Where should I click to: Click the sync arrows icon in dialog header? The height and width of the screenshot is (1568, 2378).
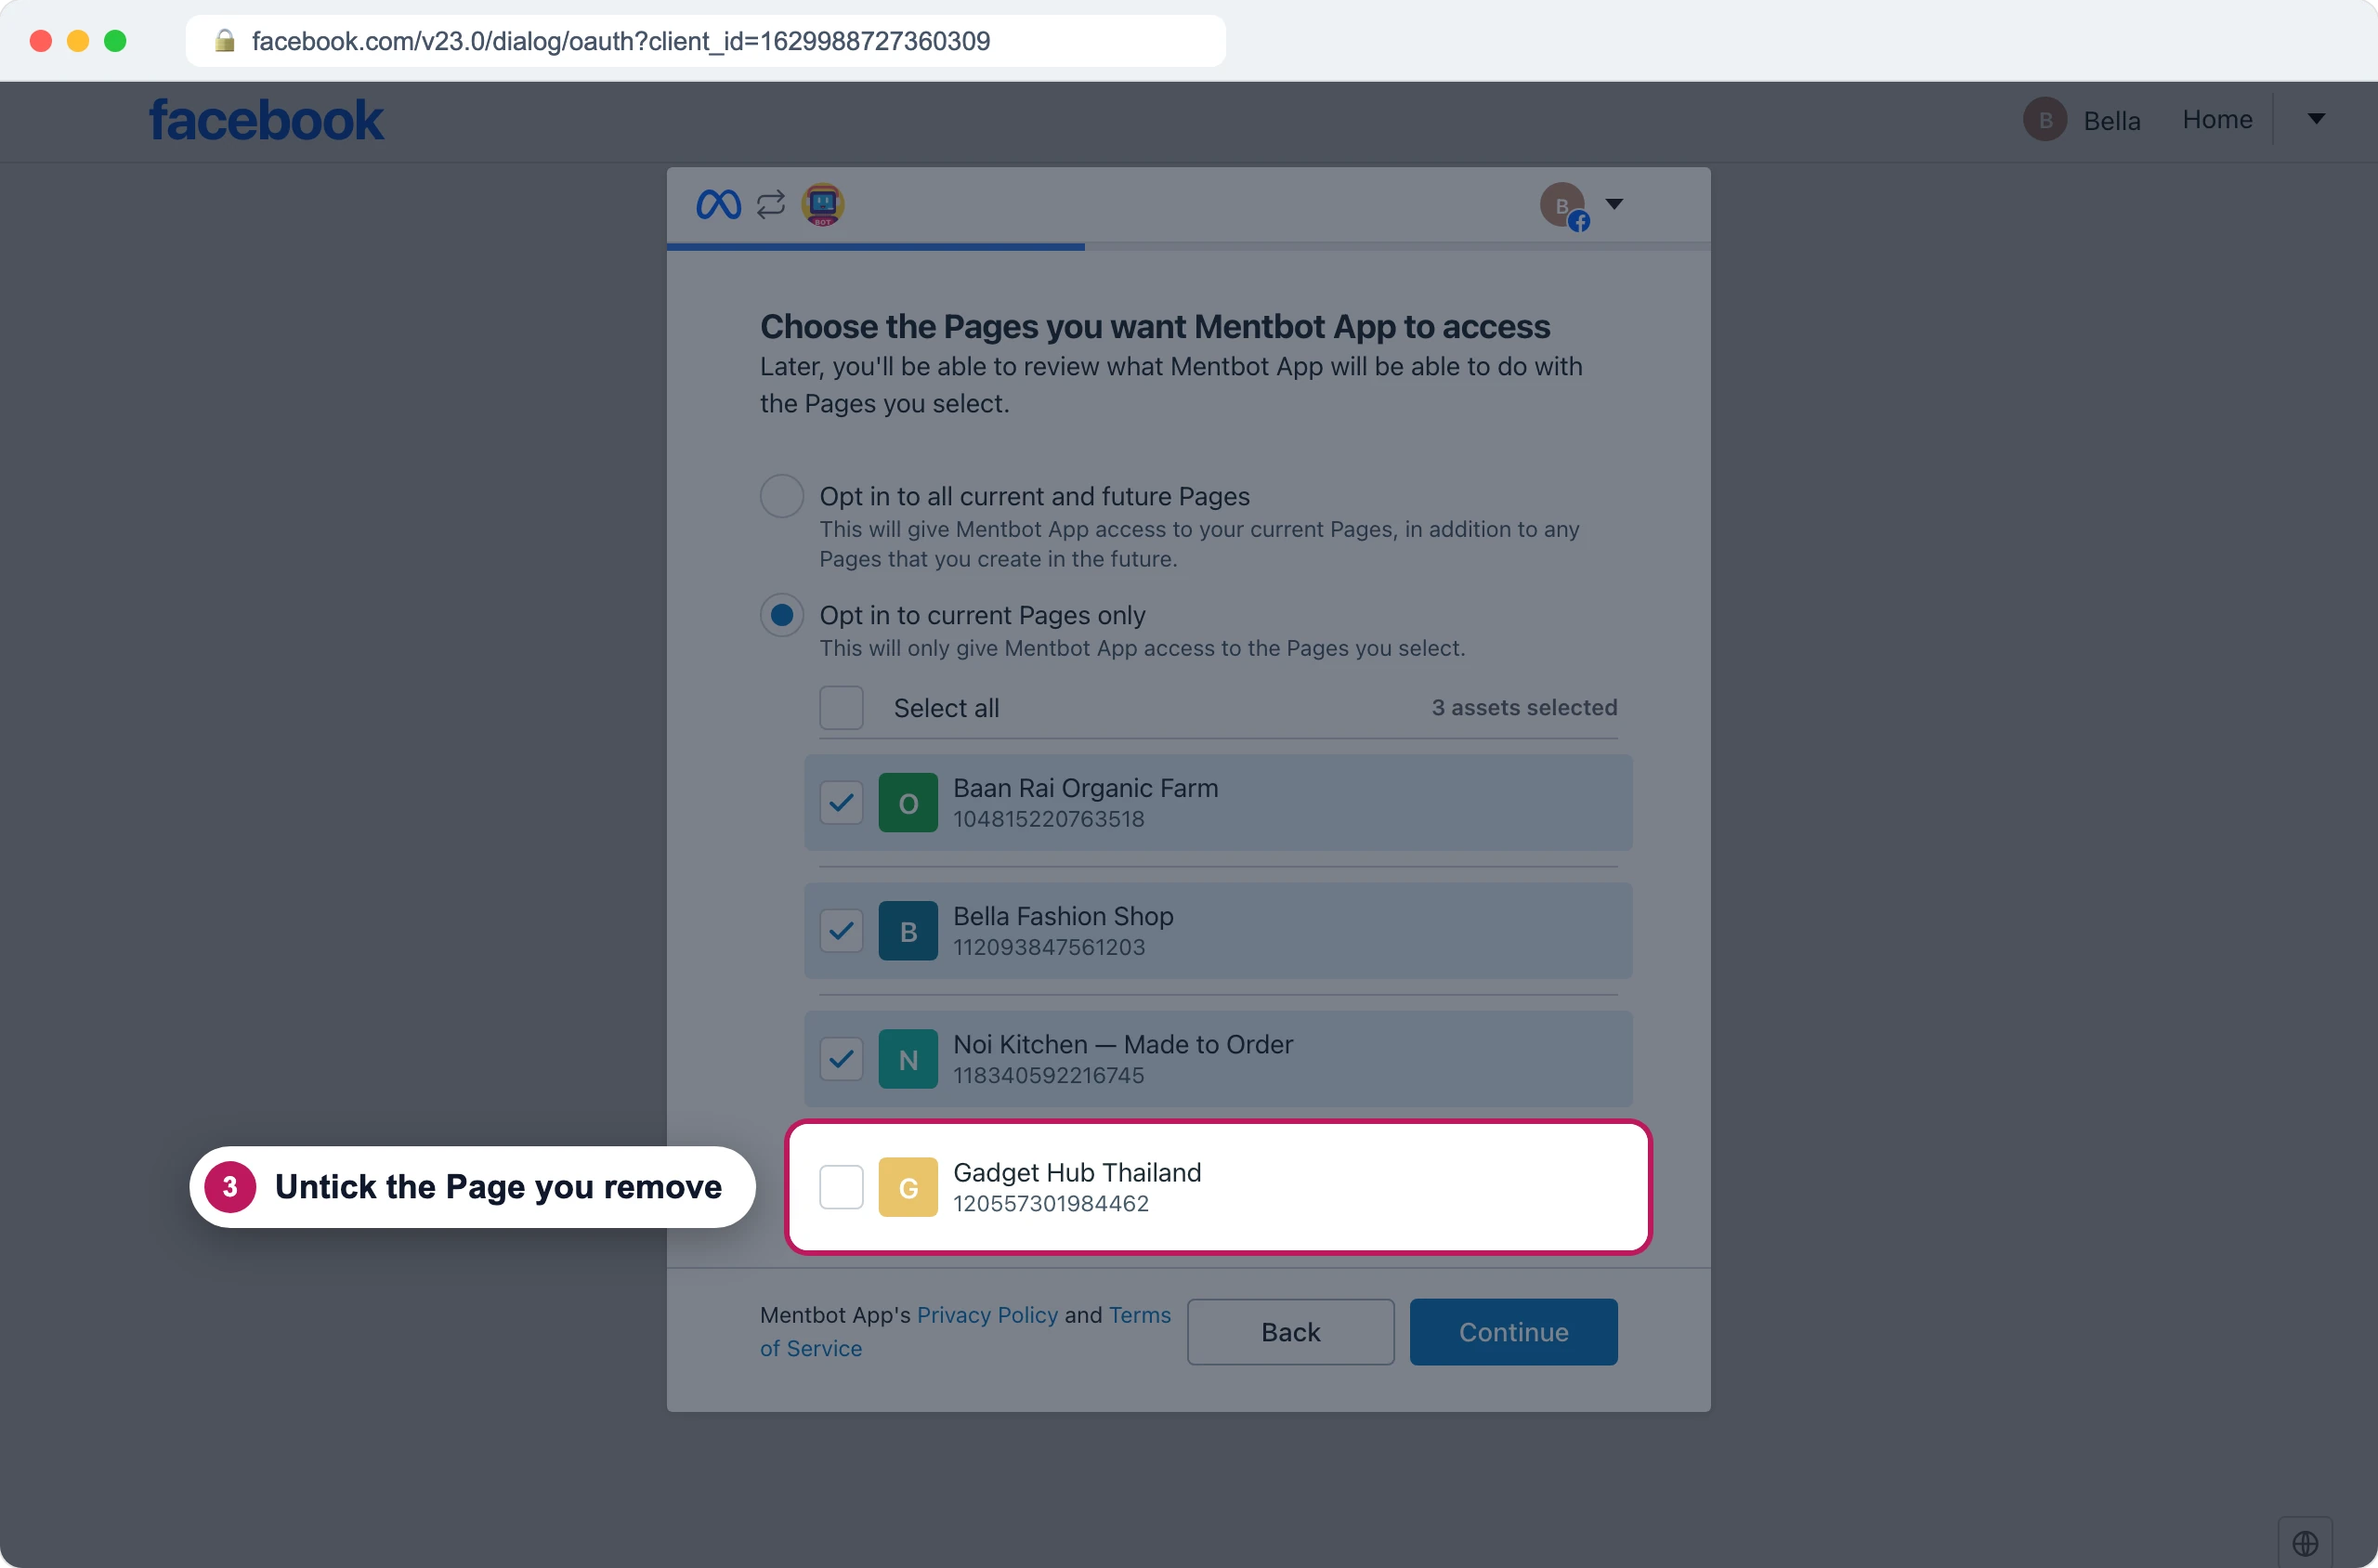pyautogui.click(x=771, y=205)
